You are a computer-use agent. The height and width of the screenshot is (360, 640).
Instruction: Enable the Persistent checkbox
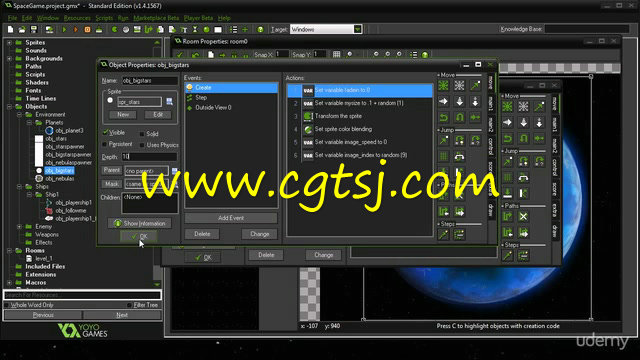point(104,144)
